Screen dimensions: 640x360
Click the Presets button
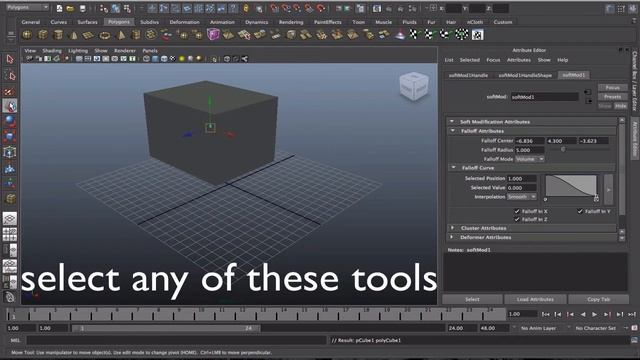coord(612,97)
